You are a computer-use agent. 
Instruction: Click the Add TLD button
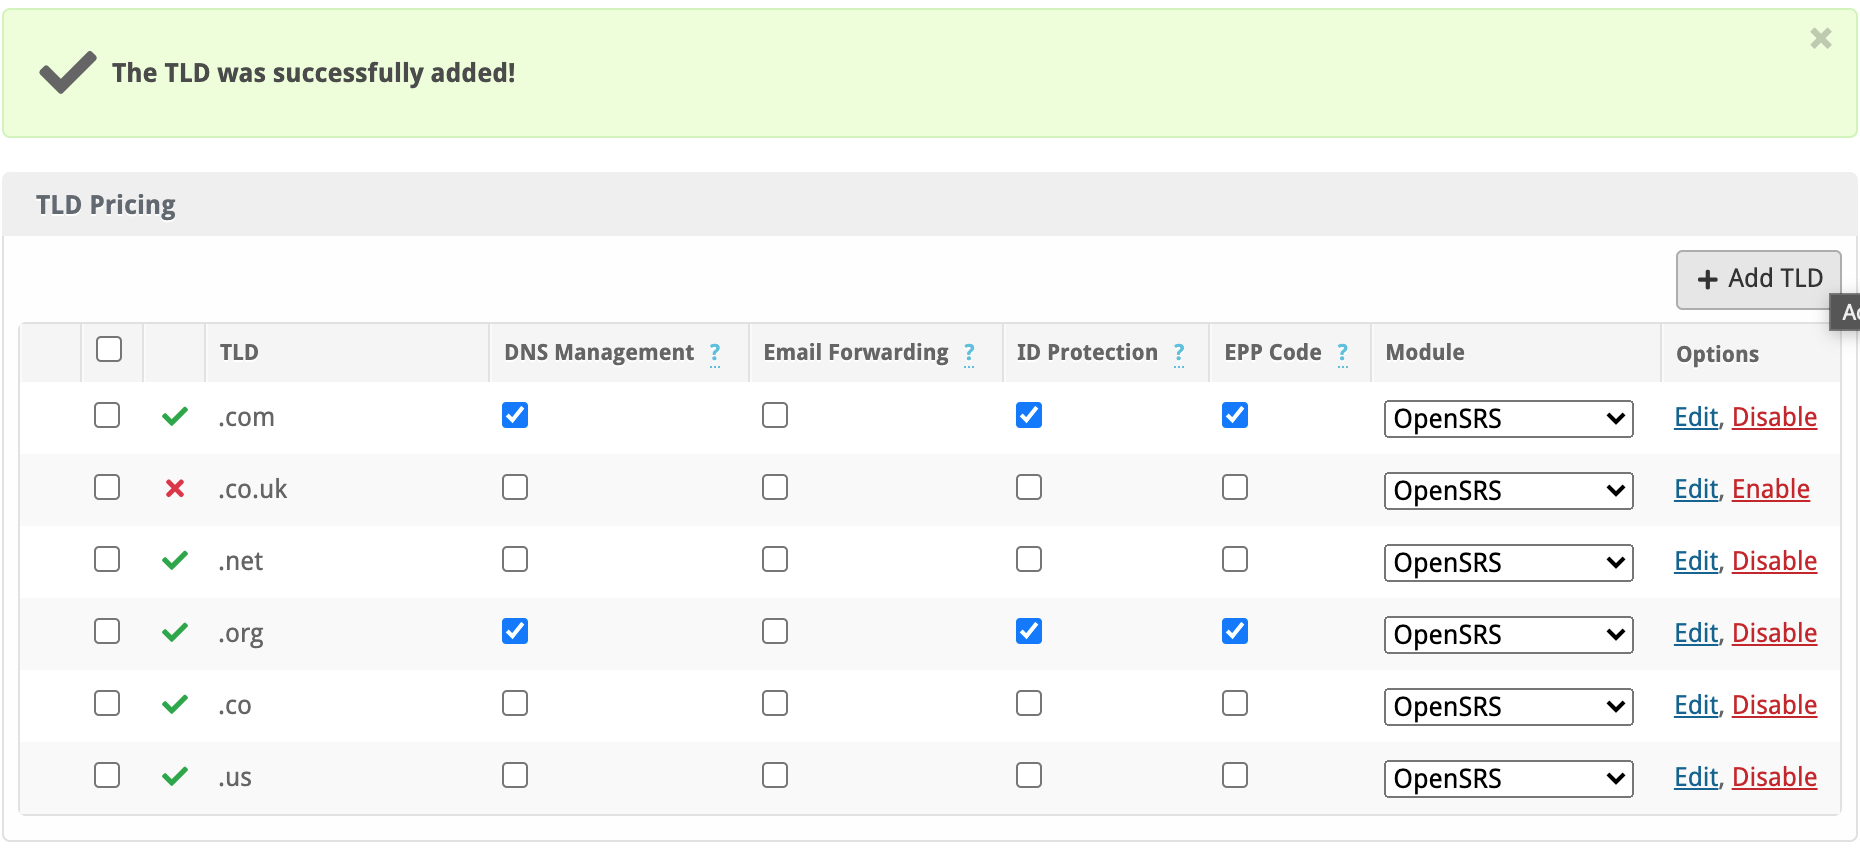tap(1758, 279)
